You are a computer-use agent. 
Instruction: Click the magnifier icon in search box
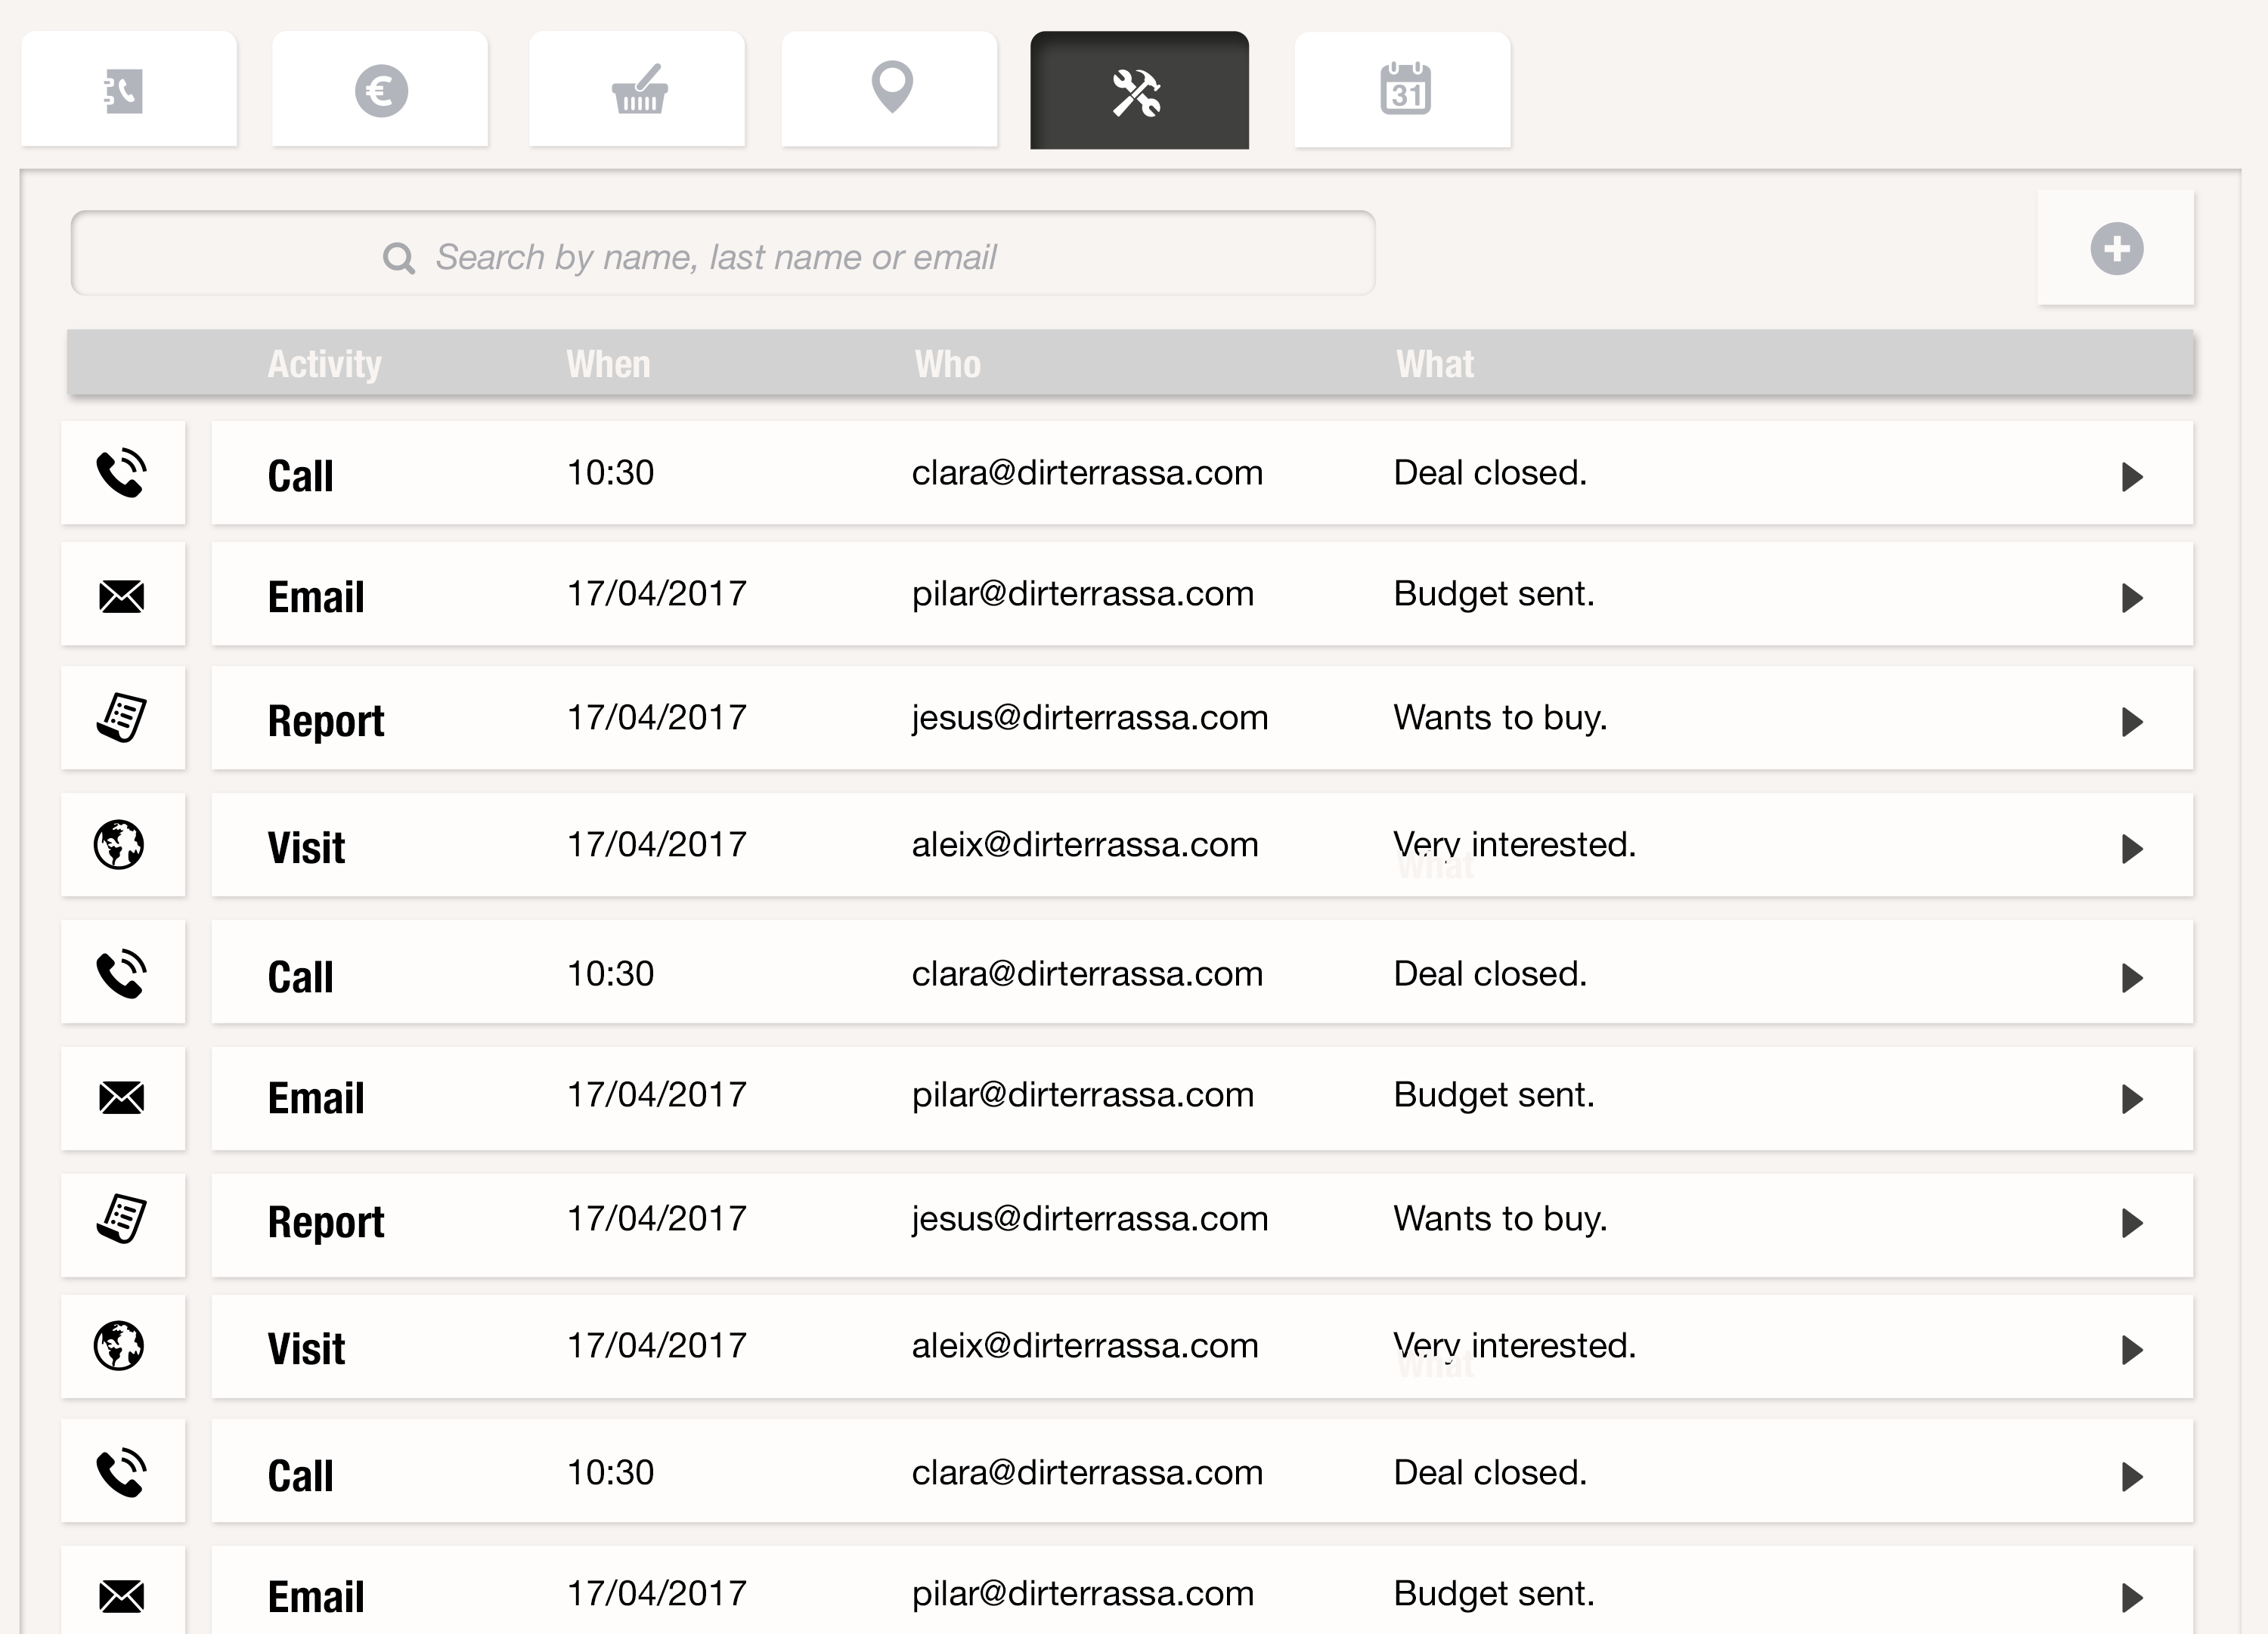point(399,258)
